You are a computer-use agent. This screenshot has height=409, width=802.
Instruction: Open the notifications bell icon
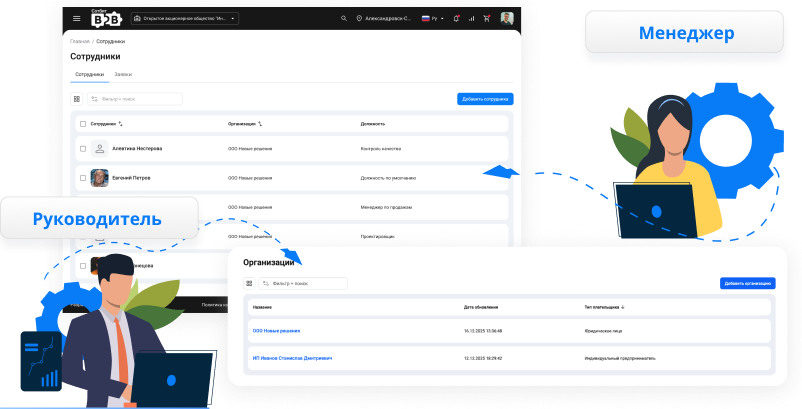[456, 18]
